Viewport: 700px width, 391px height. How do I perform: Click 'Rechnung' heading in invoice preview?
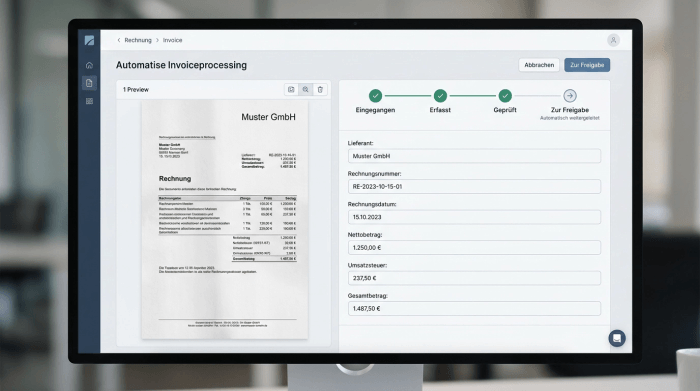click(175, 179)
